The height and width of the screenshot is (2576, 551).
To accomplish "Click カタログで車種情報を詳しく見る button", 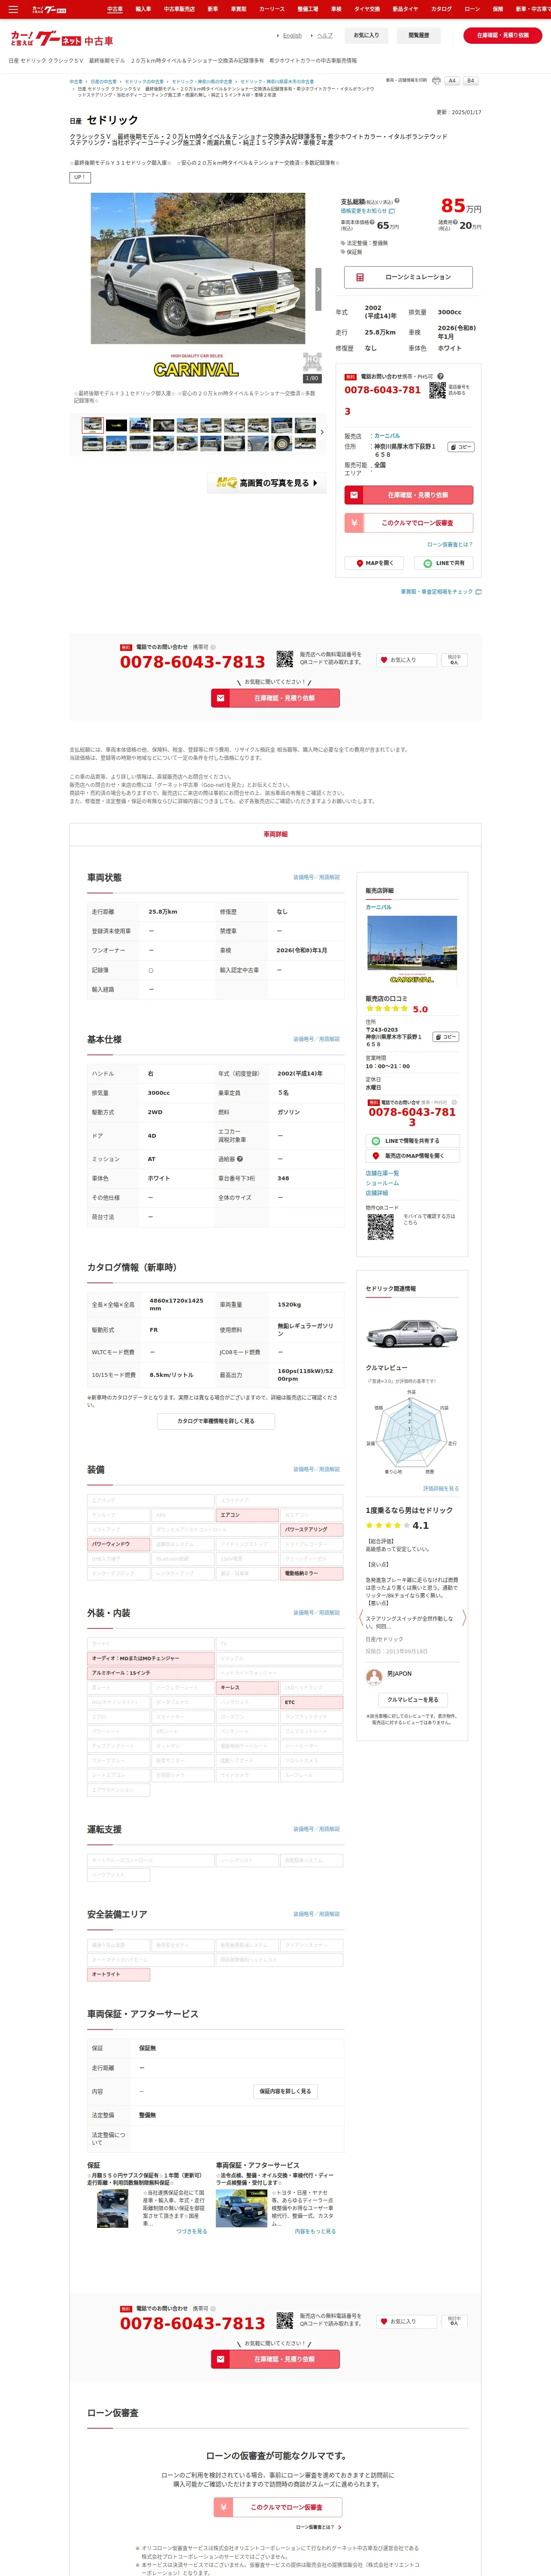I will (x=216, y=1421).
